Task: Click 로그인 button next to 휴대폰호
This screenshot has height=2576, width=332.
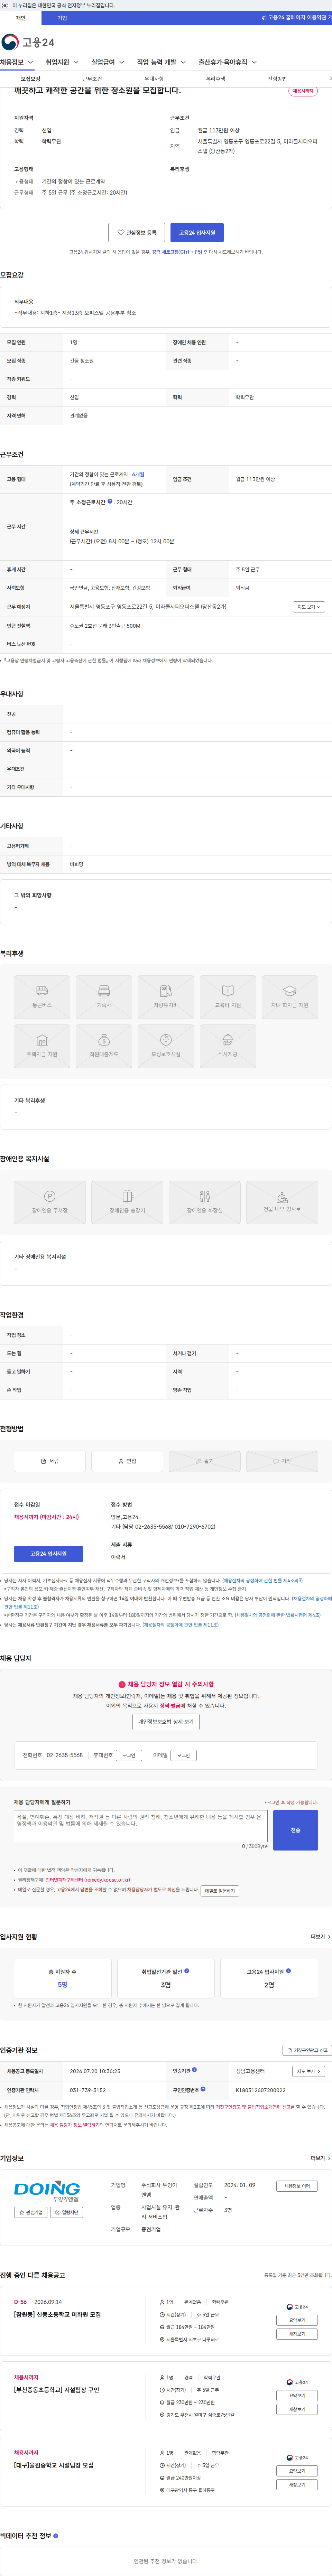Action: click(x=129, y=1755)
